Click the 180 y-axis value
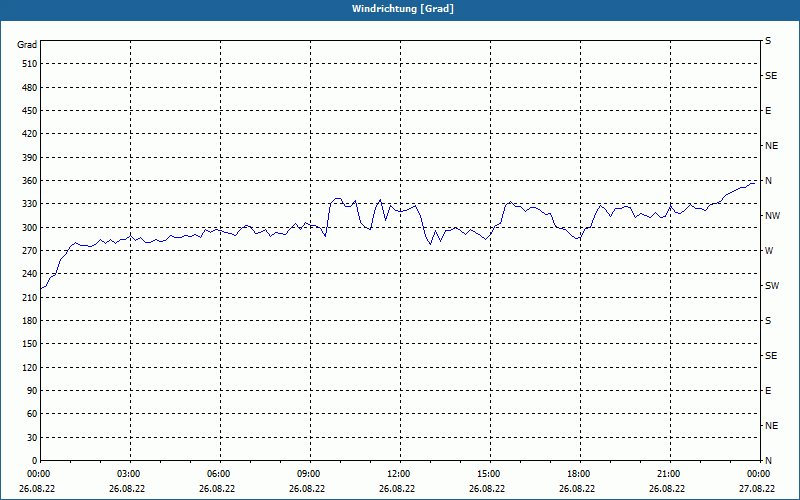Image resolution: width=800 pixels, height=500 pixels. click(x=30, y=321)
